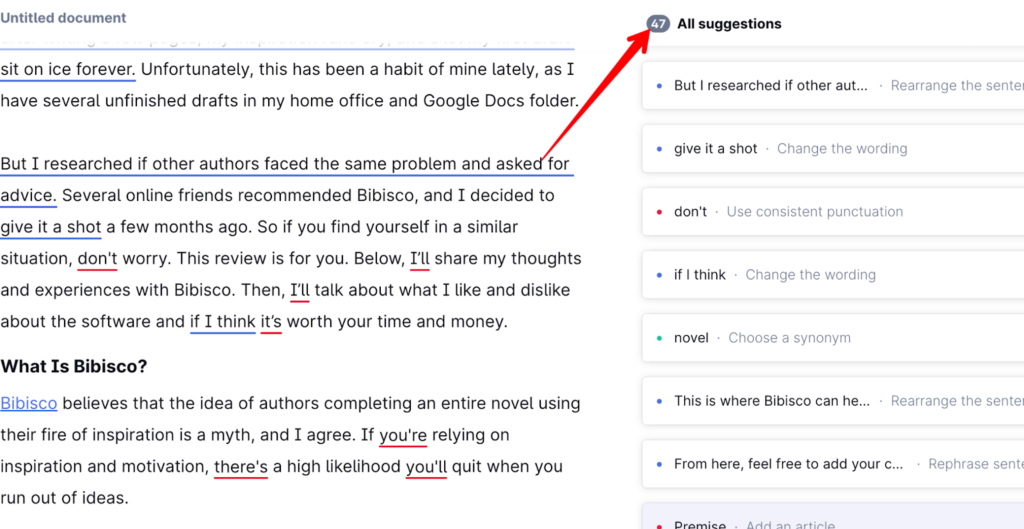Open the 'don't' punctuation suggestion card

pos(830,212)
